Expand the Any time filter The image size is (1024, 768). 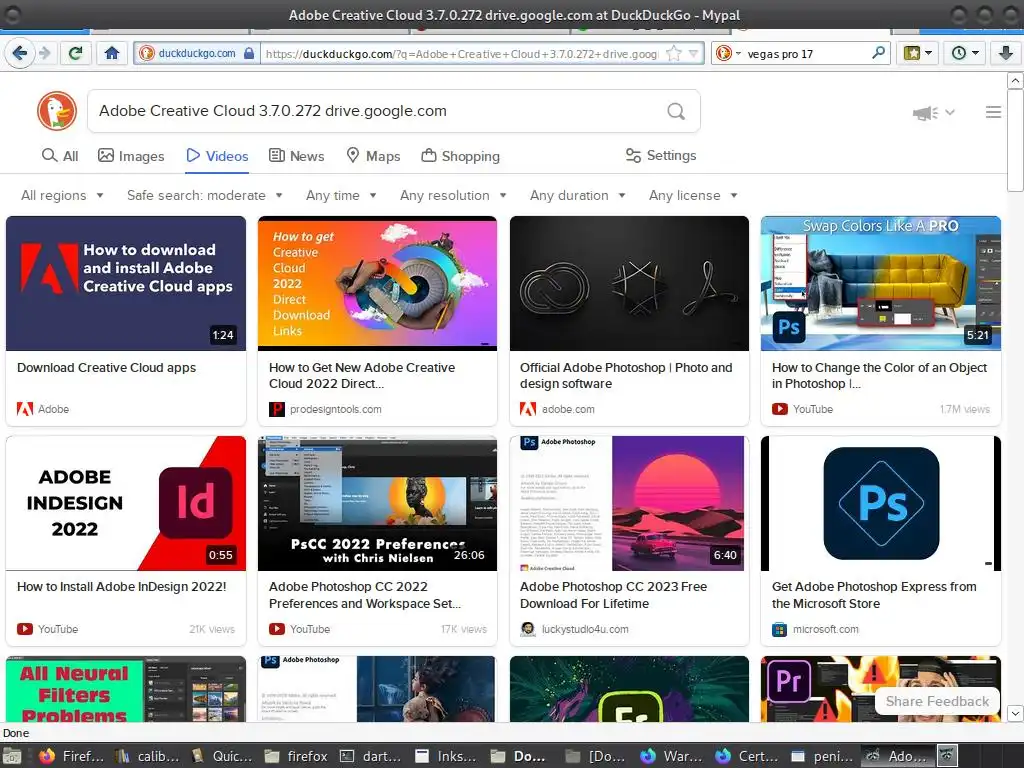coord(341,195)
